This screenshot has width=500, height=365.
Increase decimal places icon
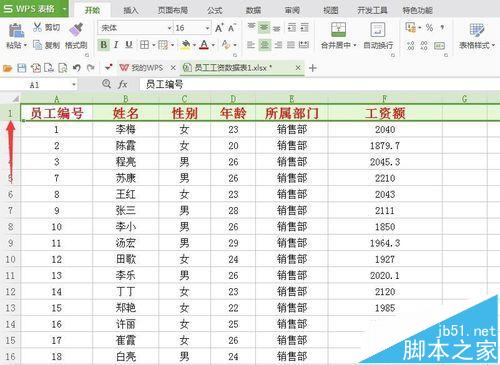411,45
